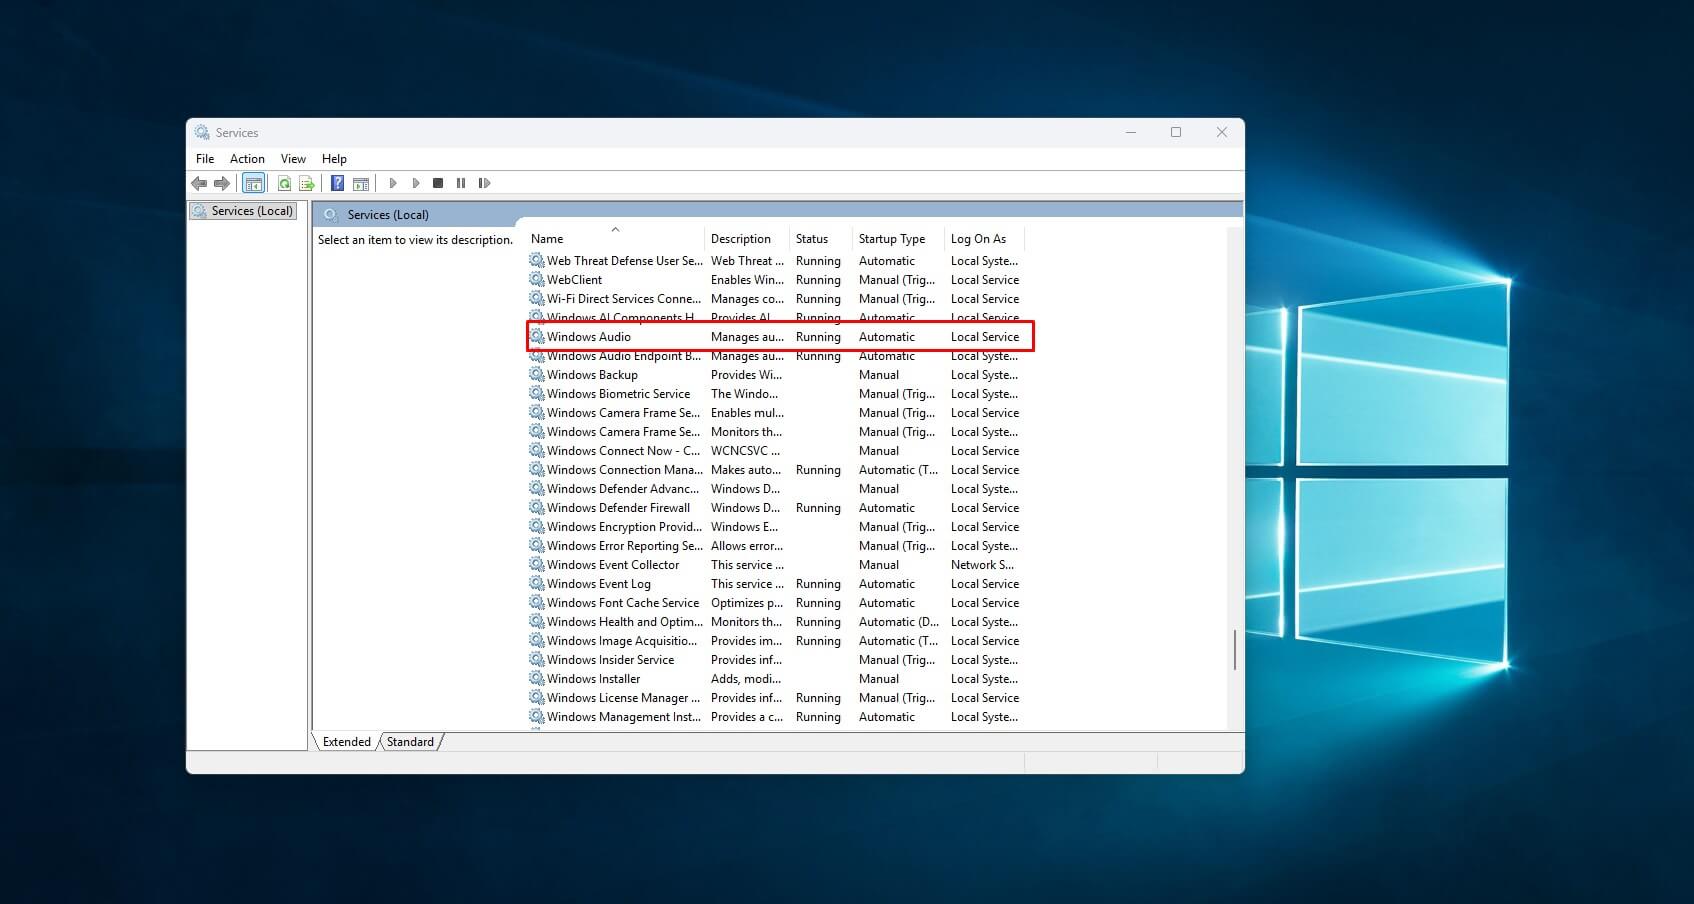The width and height of the screenshot is (1694, 904).
Task: Click the 'WCNCSVC ...' description cell
Action: (x=745, y=450)
